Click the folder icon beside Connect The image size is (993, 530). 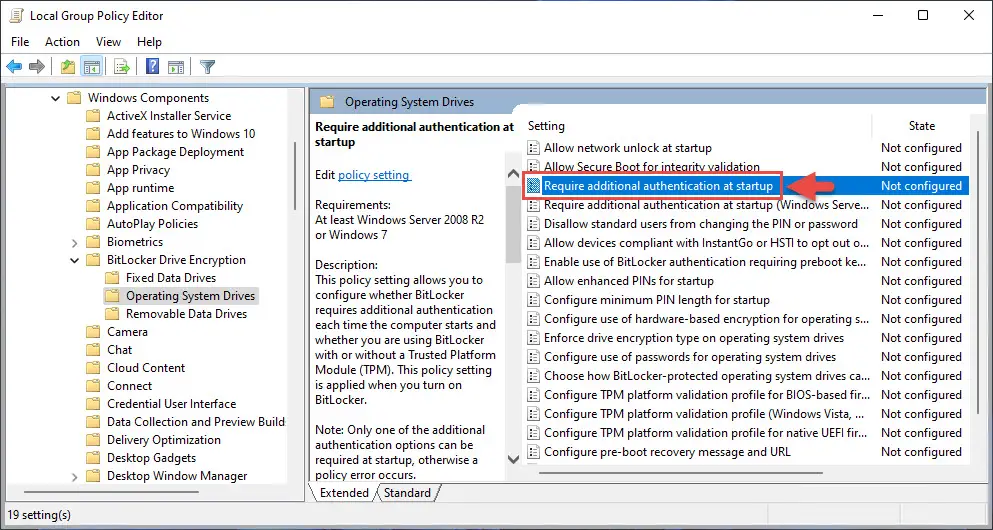(x=94, y=386)
